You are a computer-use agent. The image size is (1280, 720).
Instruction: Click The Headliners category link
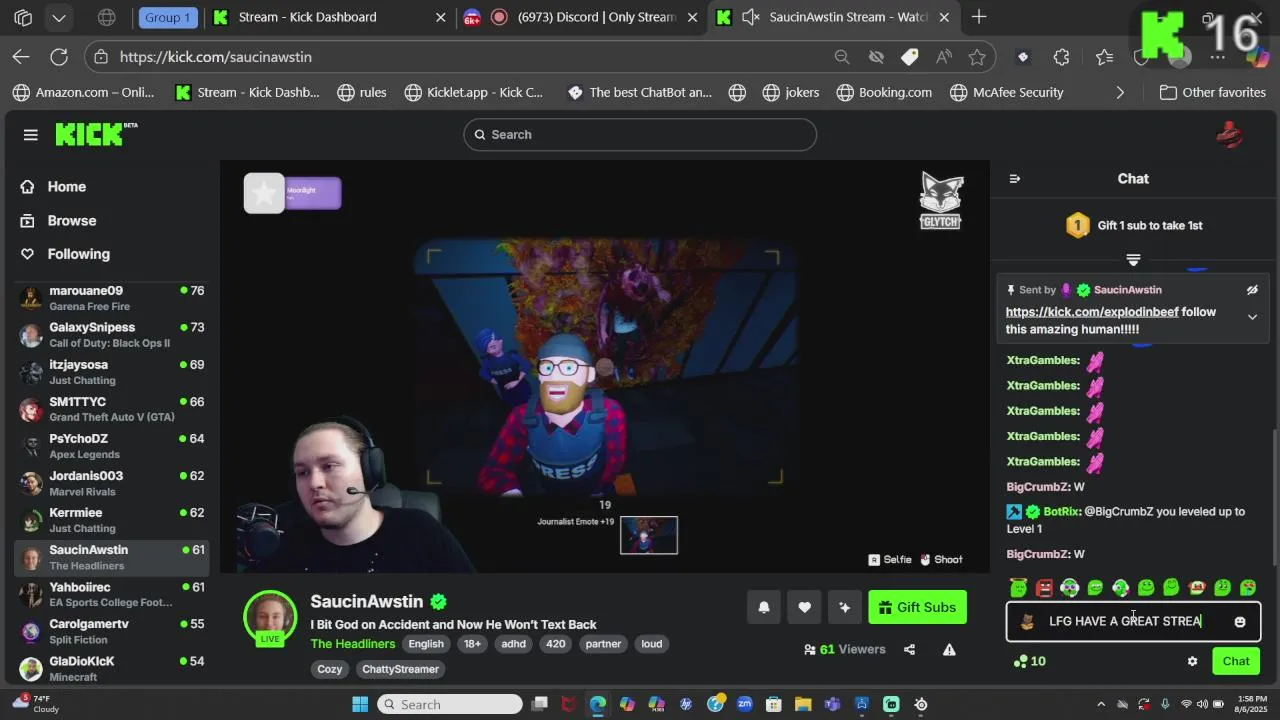coord(352,644)
